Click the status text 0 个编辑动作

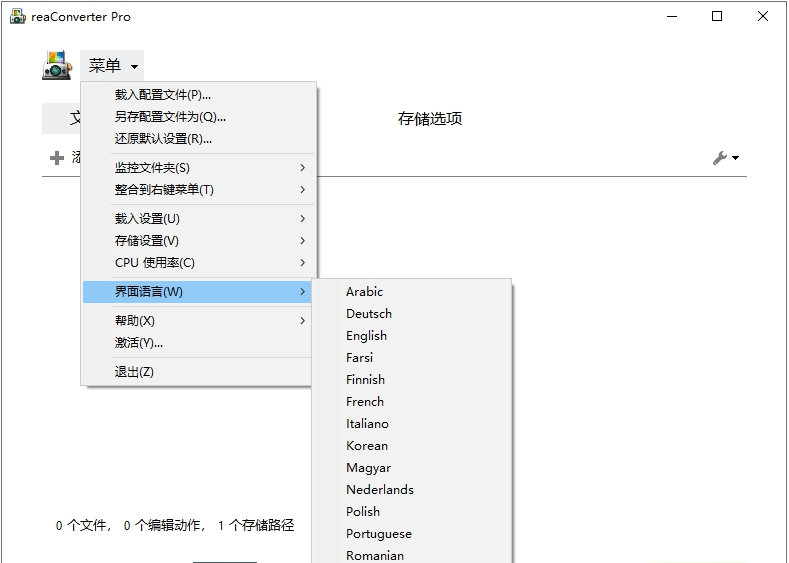[x=165, y=526]
